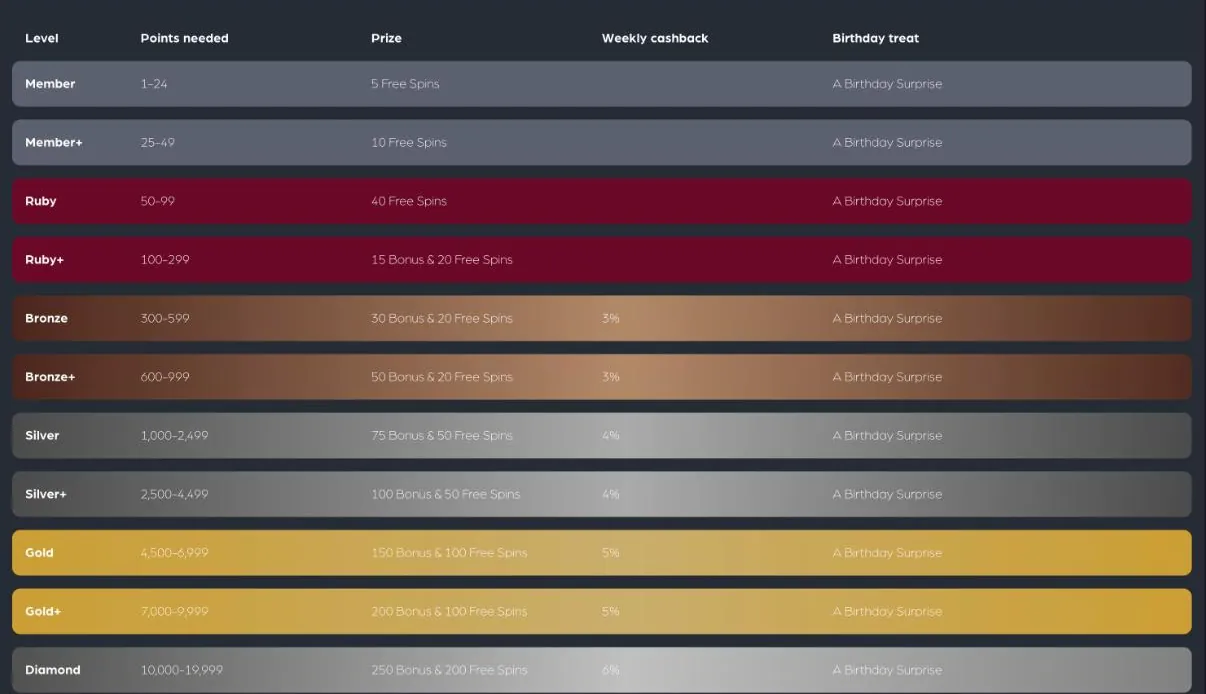
Task: Click the Silver+ row 4% cashback
Action: (x=611, y=494)
